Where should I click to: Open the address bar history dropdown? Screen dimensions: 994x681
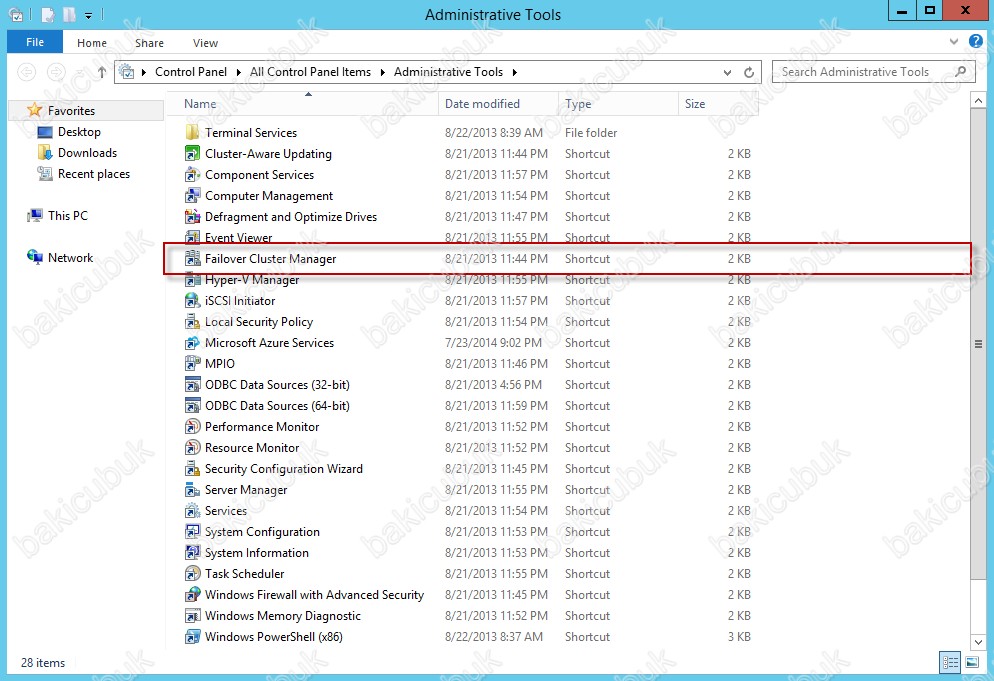[x=727, y=72]
